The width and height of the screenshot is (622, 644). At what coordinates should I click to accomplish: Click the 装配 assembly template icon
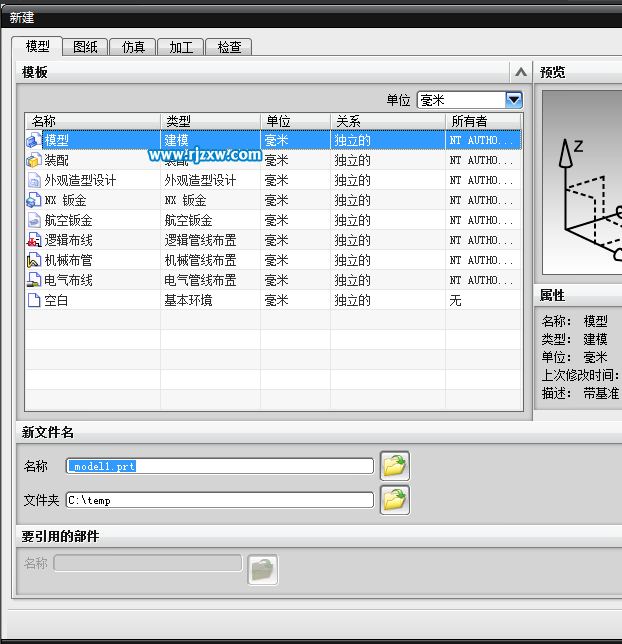point(34,160)
